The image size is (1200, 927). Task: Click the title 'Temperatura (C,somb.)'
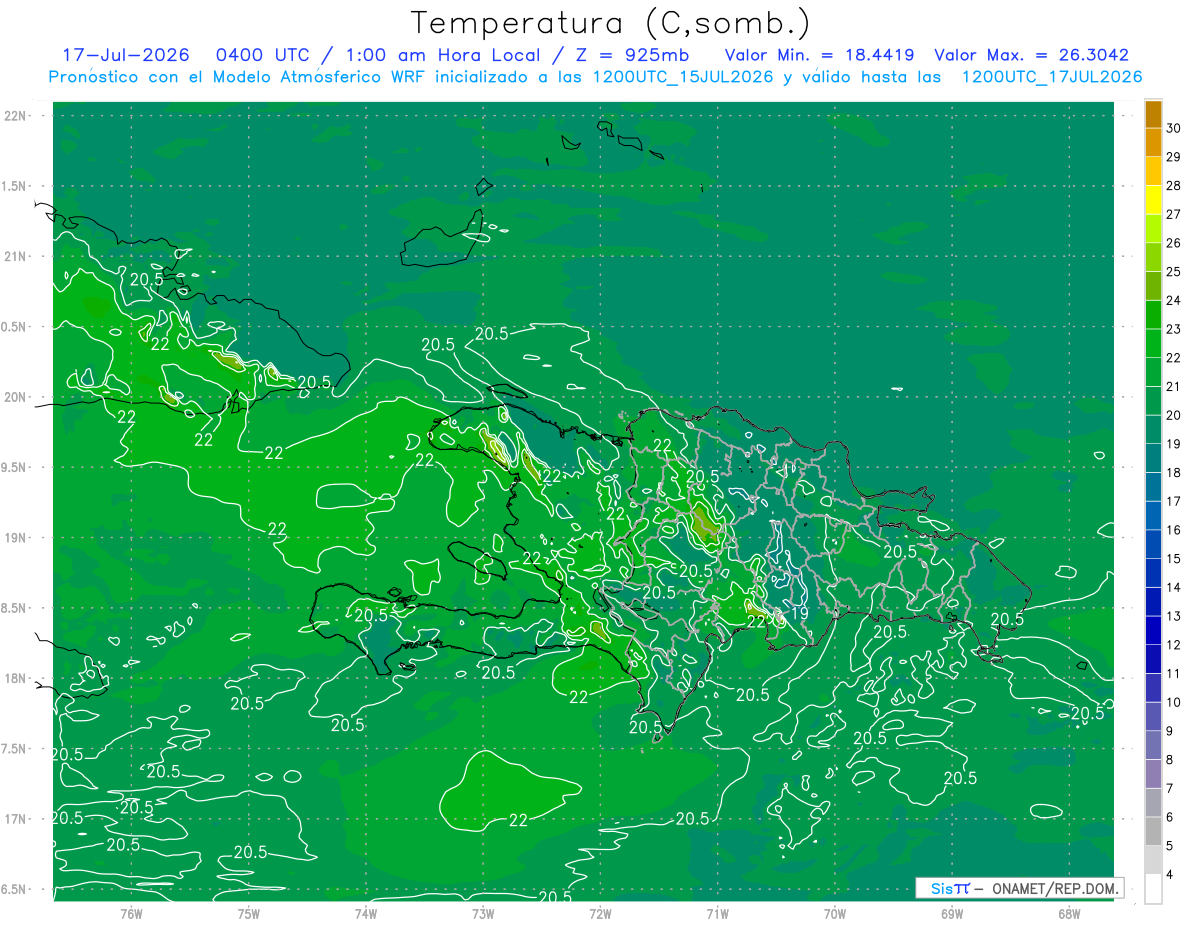611,23
